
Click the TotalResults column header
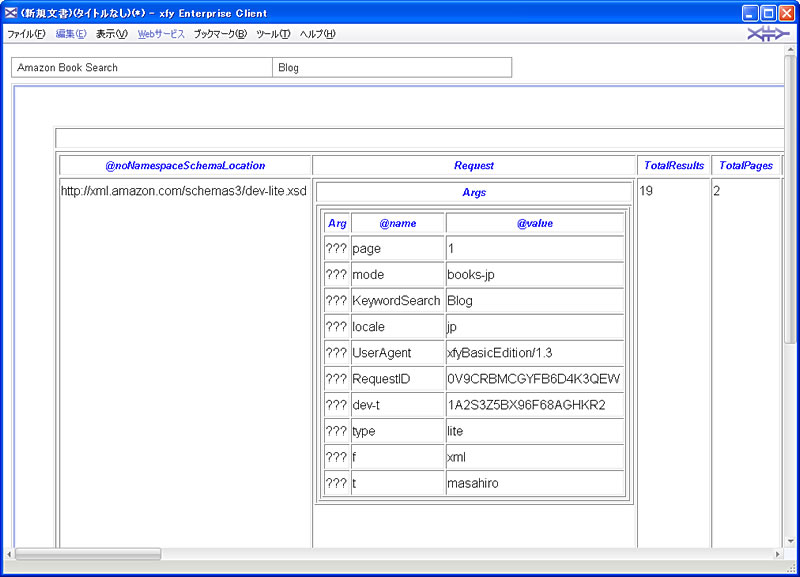point(673,166)
